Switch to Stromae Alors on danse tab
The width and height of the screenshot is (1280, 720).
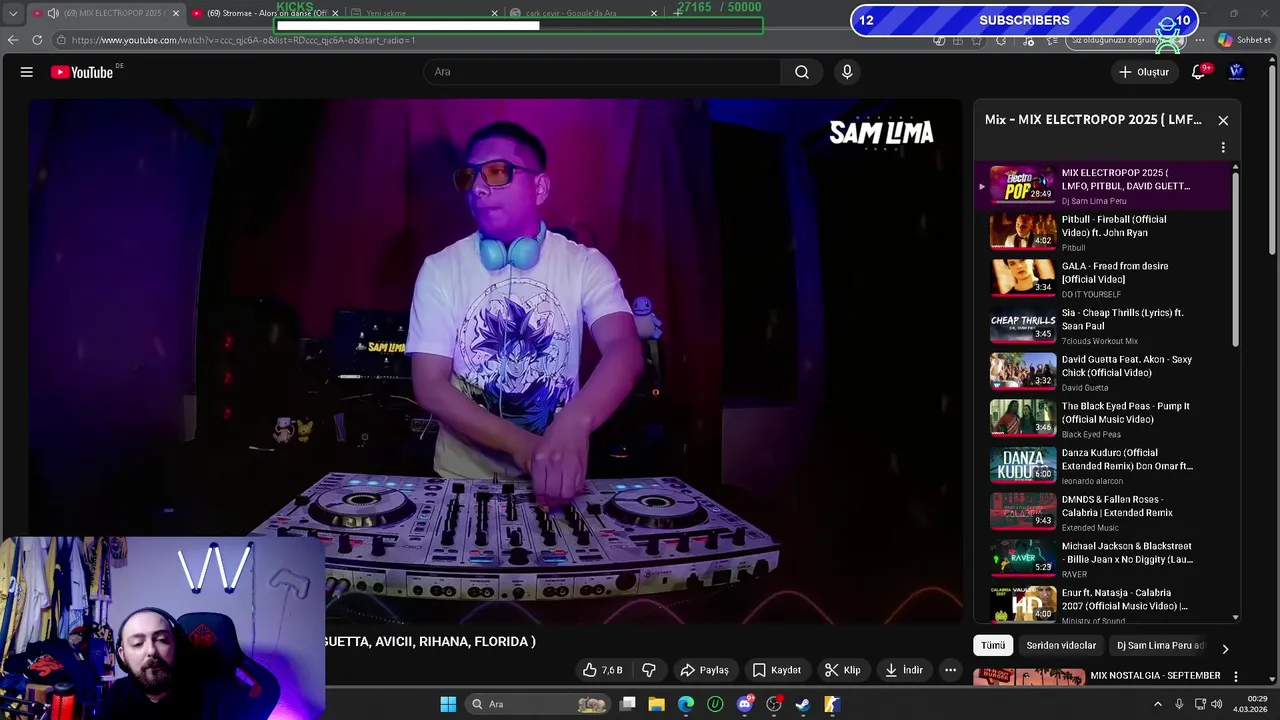(265, 13)
